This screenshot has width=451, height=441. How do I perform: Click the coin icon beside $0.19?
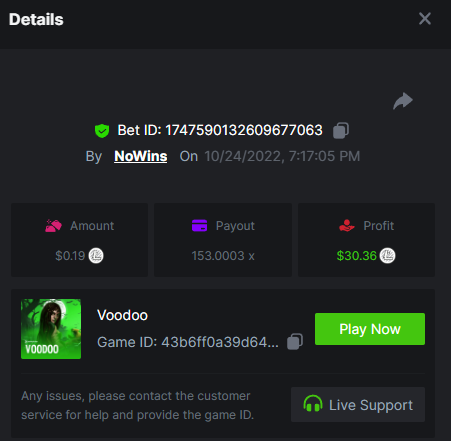coord(96,256)
